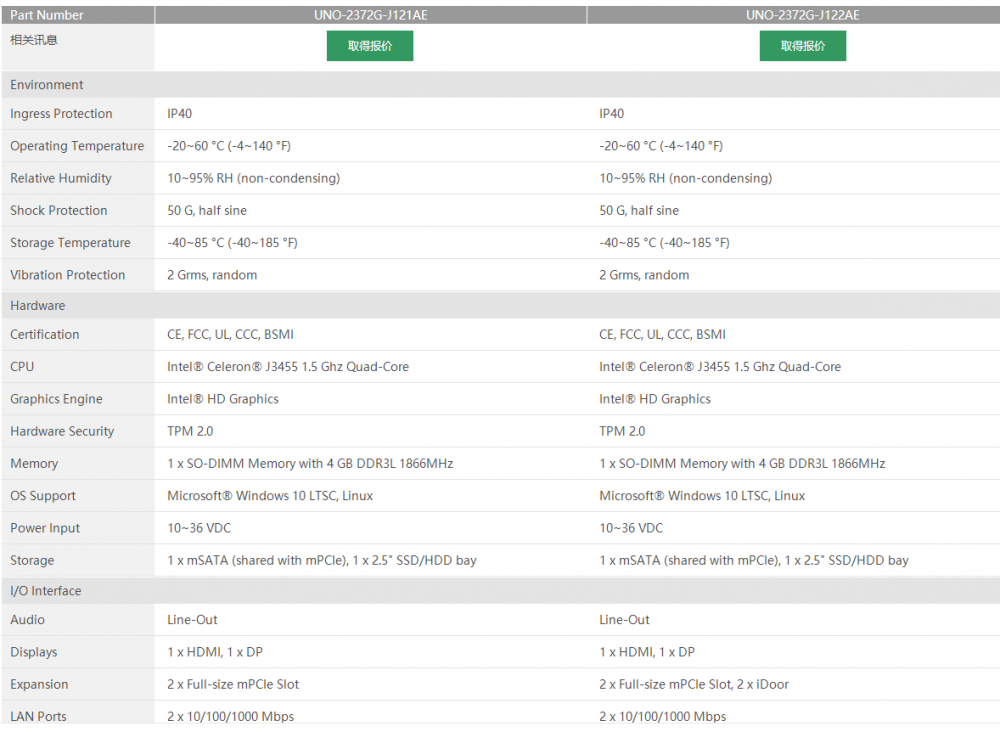Click the Displays row label
This screenshot has width=1000, height=732.
[33, 652]
